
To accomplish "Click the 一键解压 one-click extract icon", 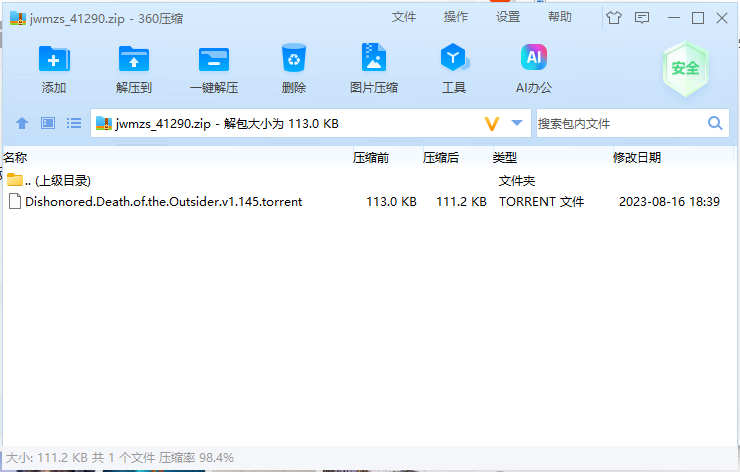I will point(214,59).
